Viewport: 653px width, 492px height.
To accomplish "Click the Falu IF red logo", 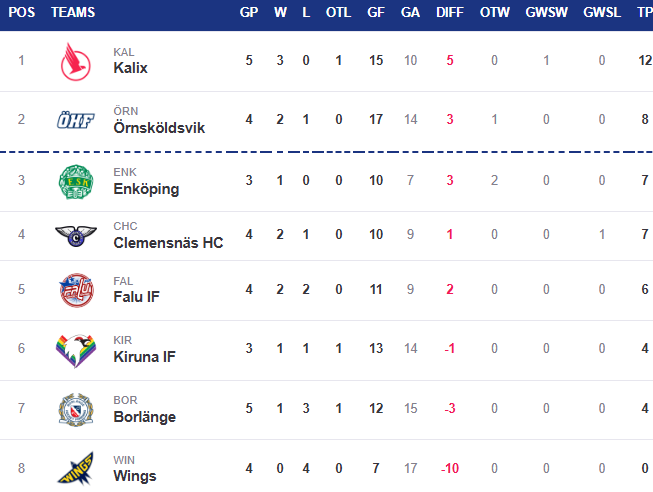I will coord(76,290).
